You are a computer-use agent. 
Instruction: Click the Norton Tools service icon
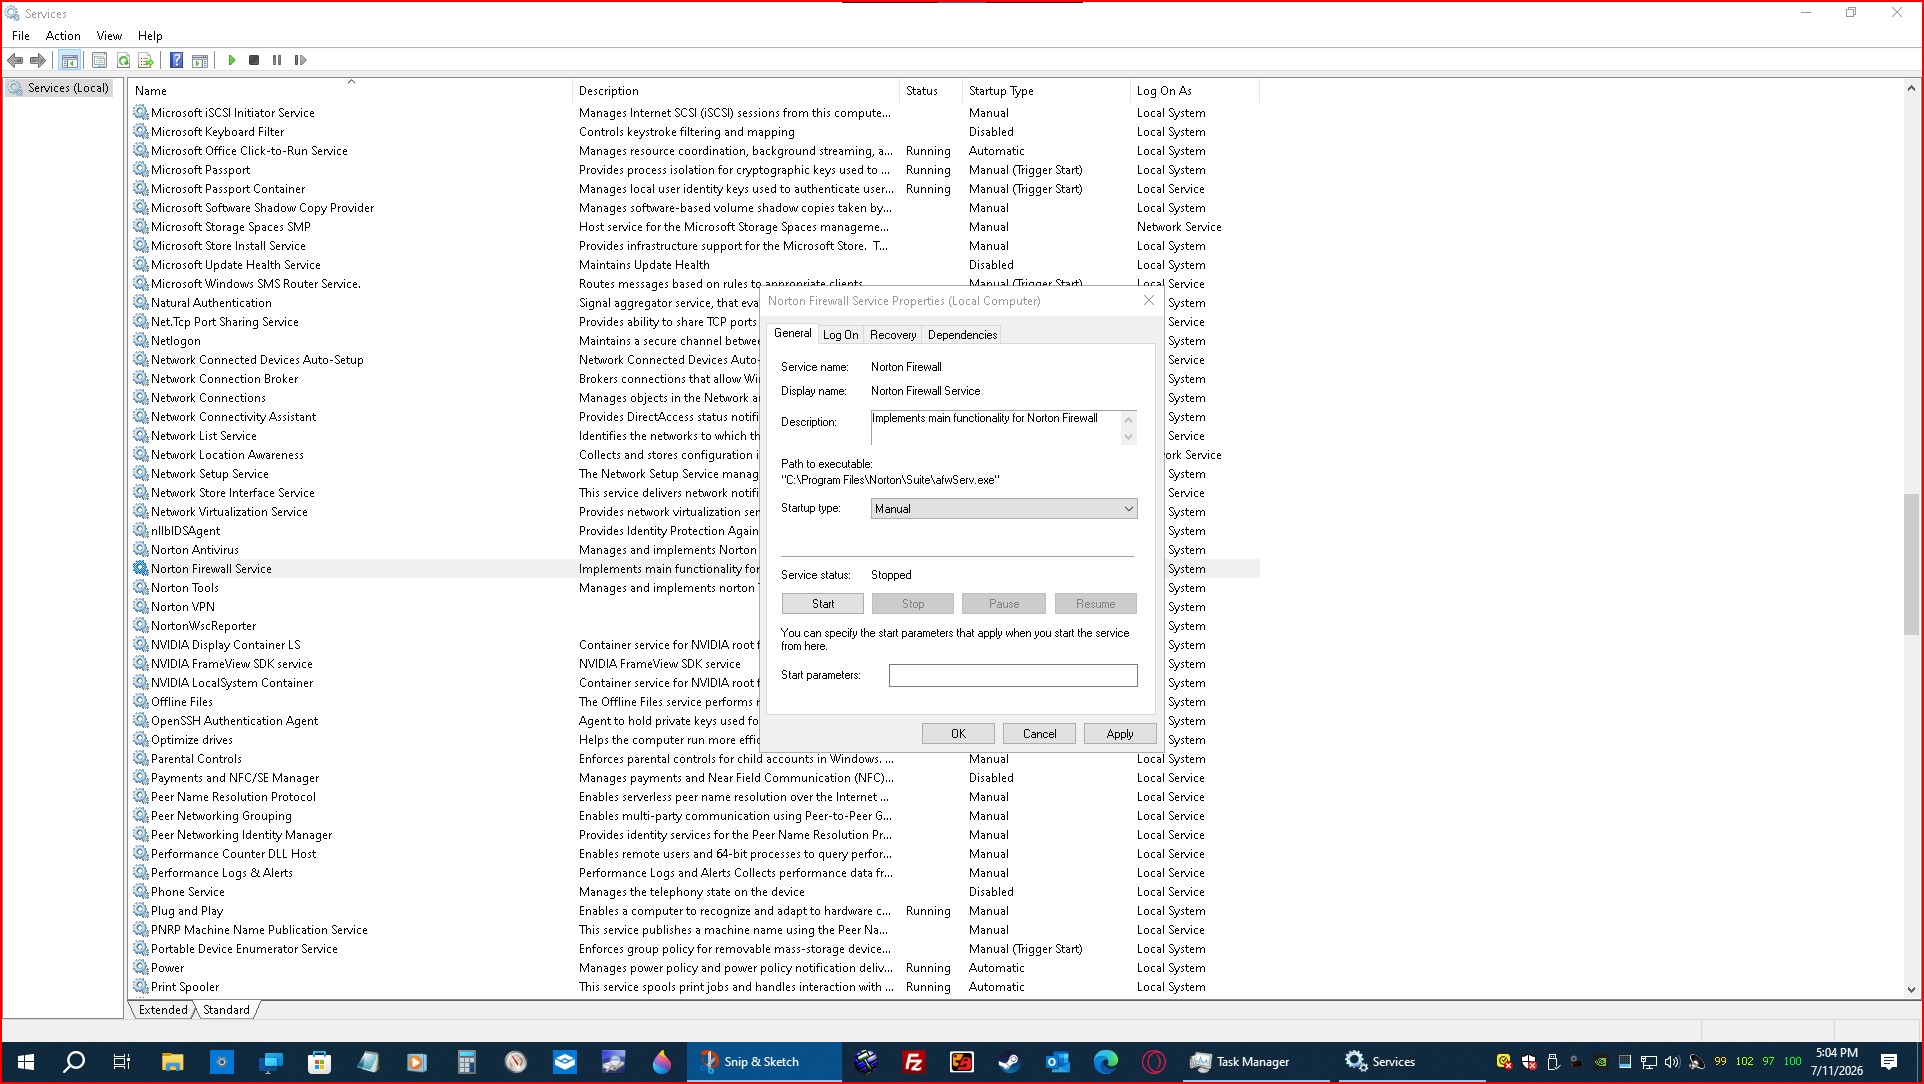(x=141, y=588)
